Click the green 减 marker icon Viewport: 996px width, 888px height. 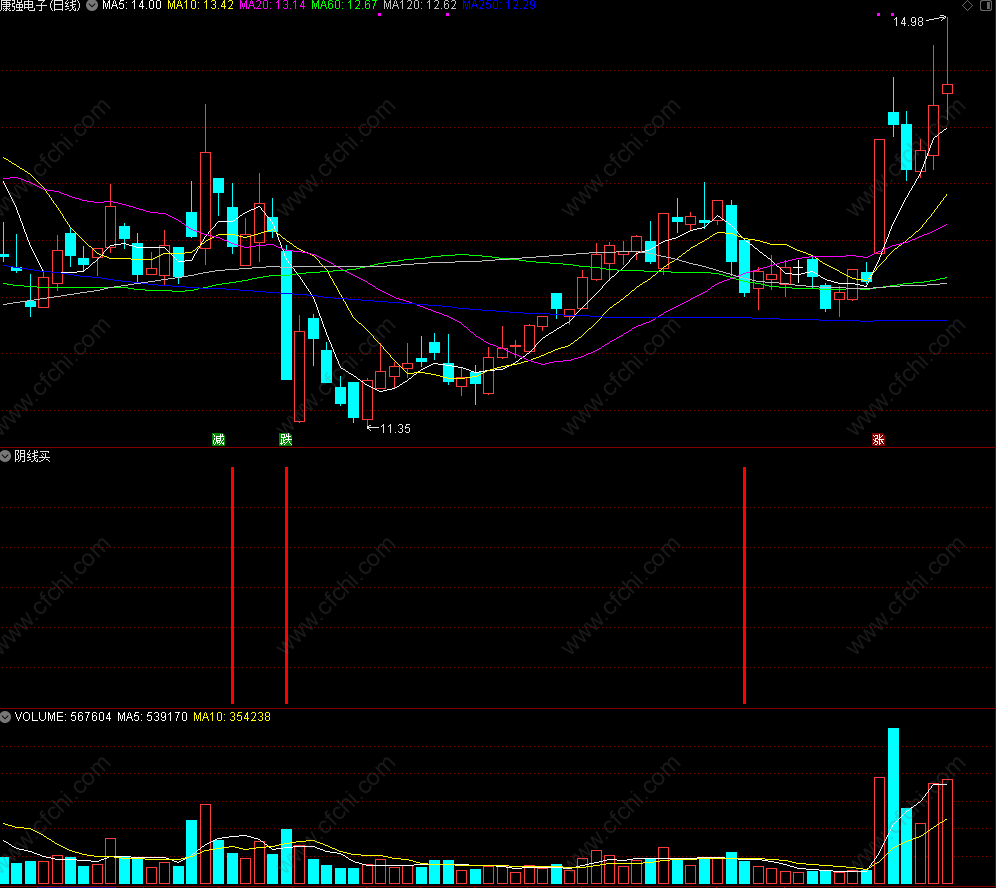click(219, 440)
